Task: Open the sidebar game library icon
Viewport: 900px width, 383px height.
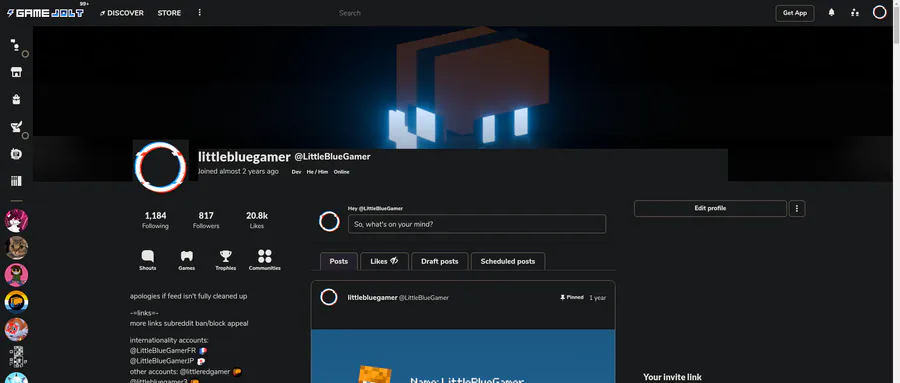Action: [16, 181]
